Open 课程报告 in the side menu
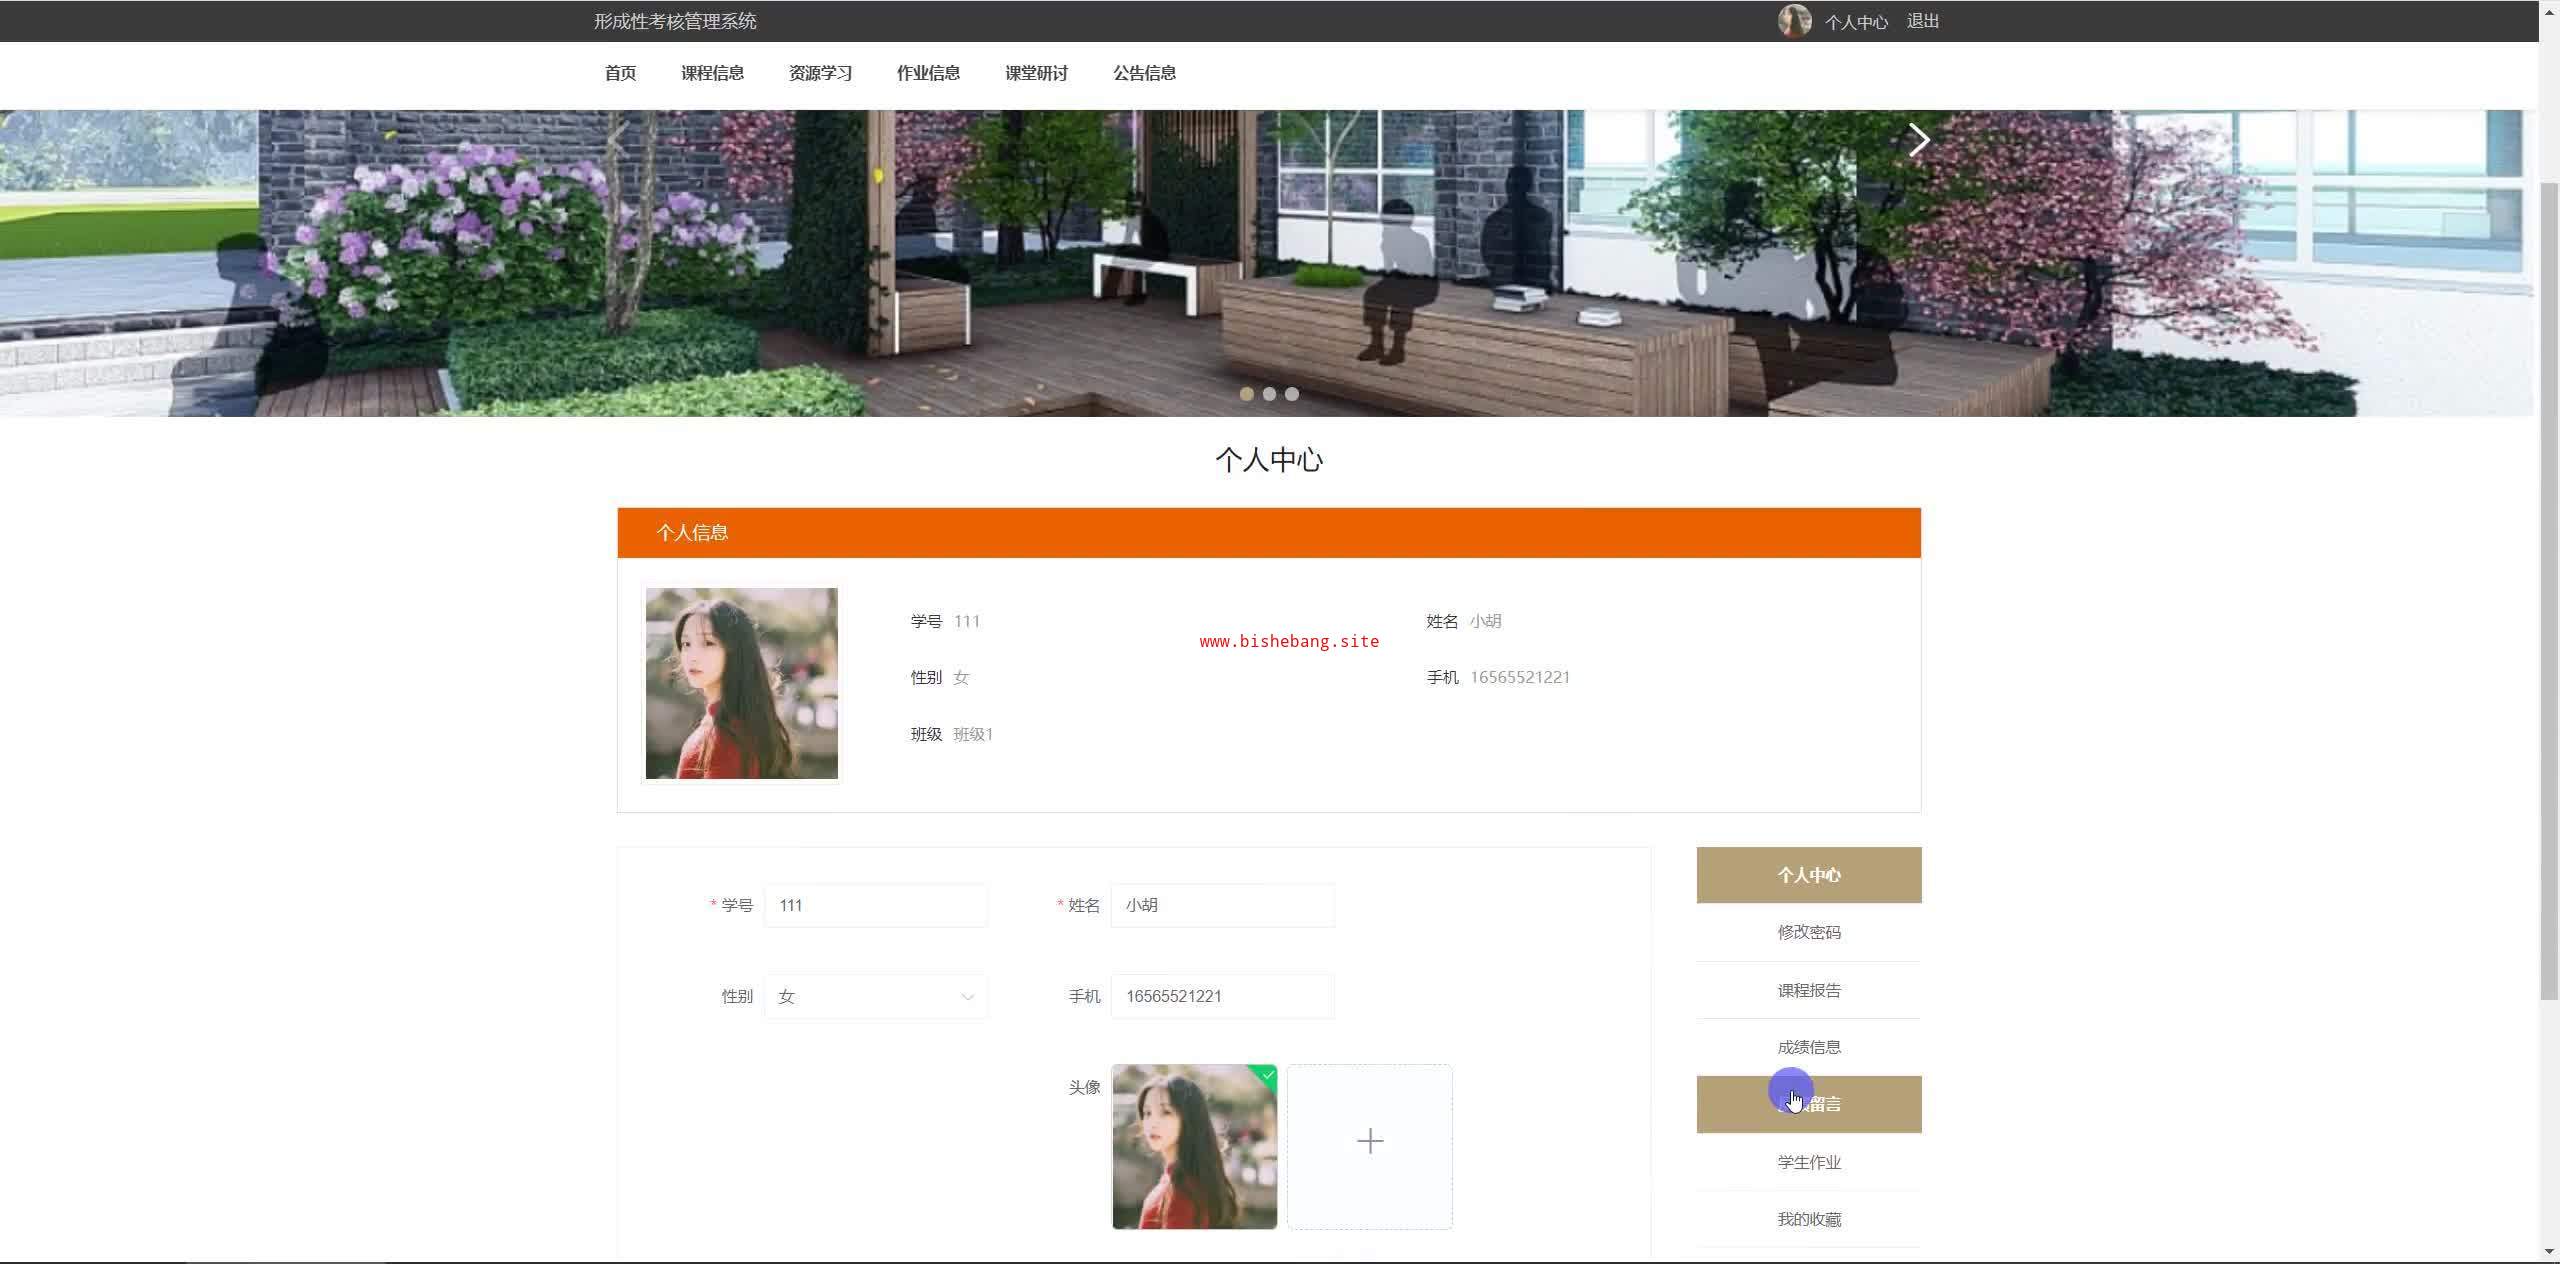Image resolution: width=2560 pixels, height=1264 pixels. tap(1808, 990)
